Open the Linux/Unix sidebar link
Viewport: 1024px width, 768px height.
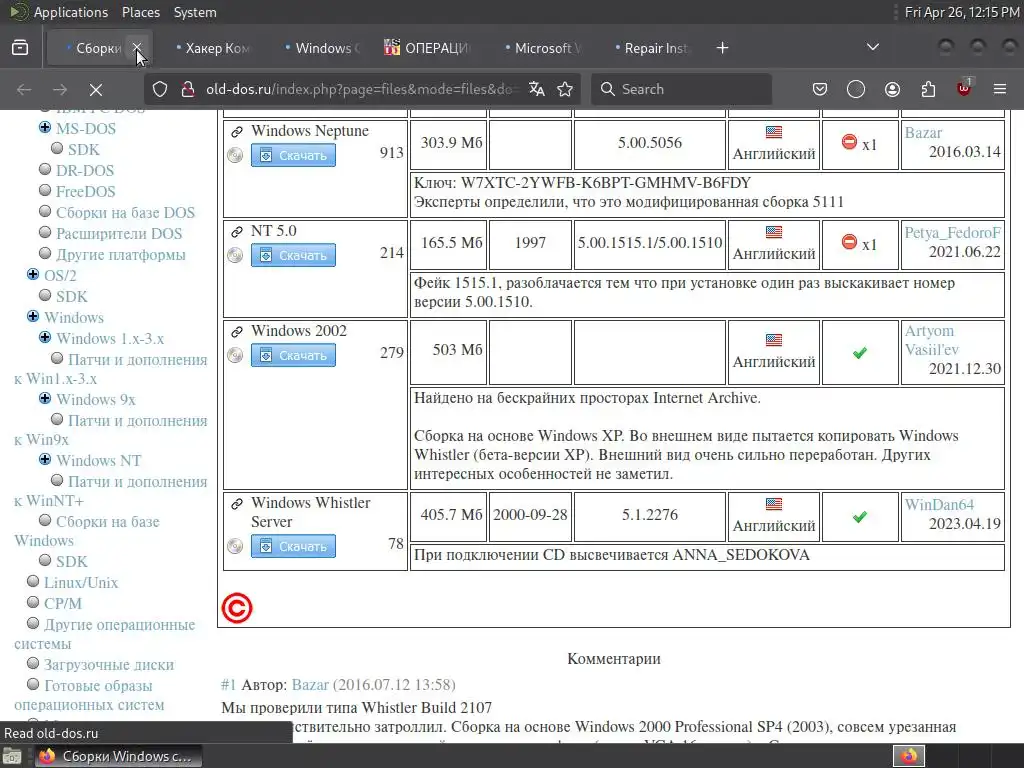[81, 583]
